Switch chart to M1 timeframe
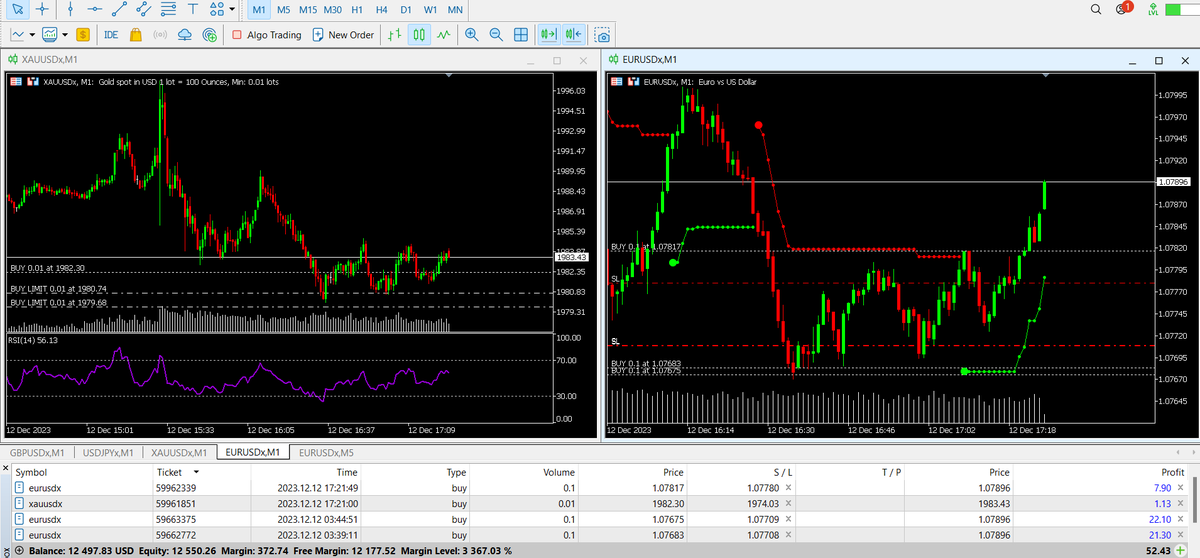This screenshot has height=558, width=1200. pyautogui.click(x=259, y=9)
